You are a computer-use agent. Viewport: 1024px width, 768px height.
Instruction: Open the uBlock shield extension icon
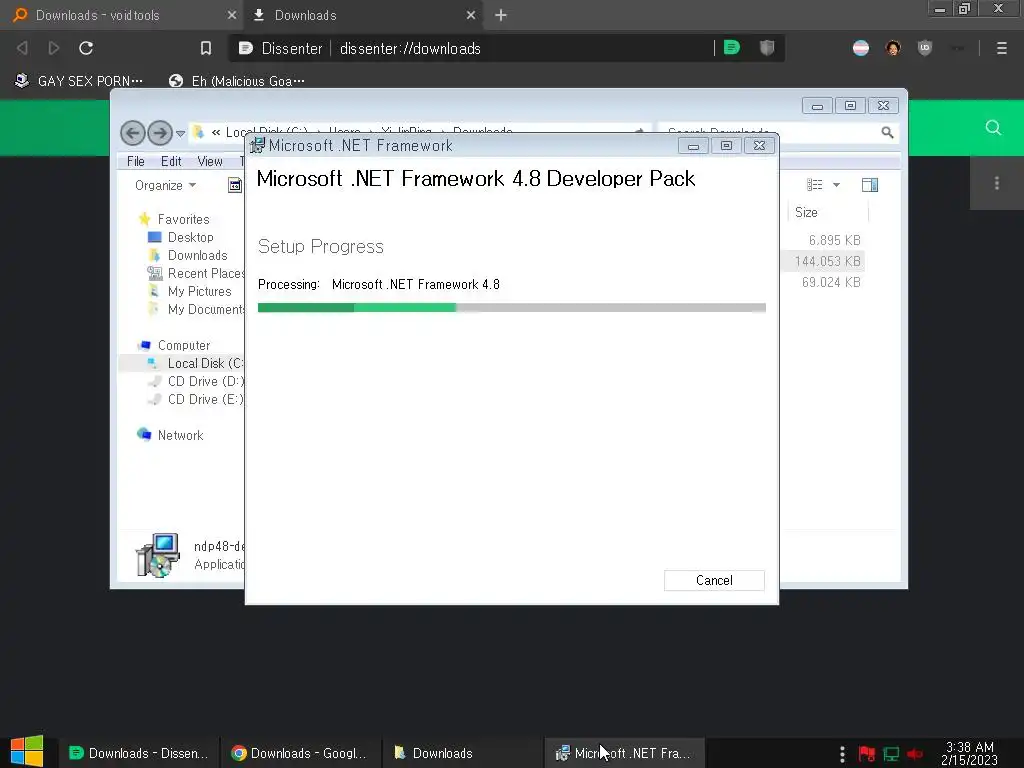(925, 48)
